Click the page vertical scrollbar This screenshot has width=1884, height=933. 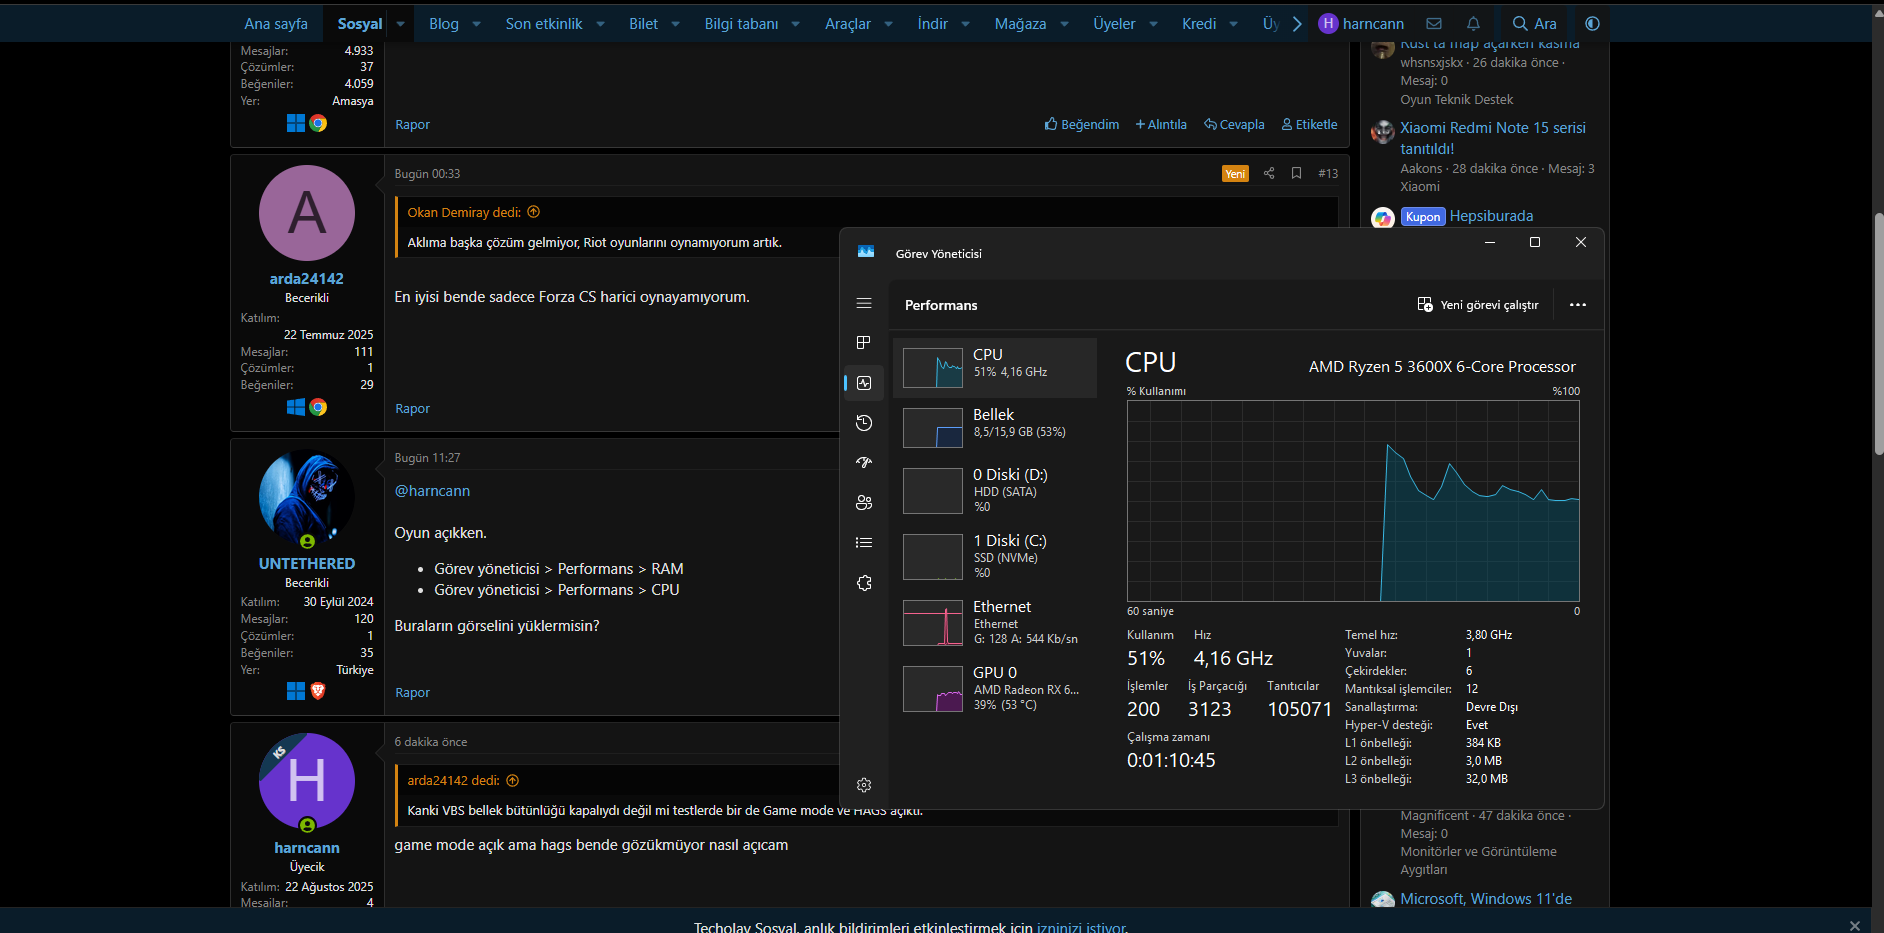click(x=1878, y=334)
